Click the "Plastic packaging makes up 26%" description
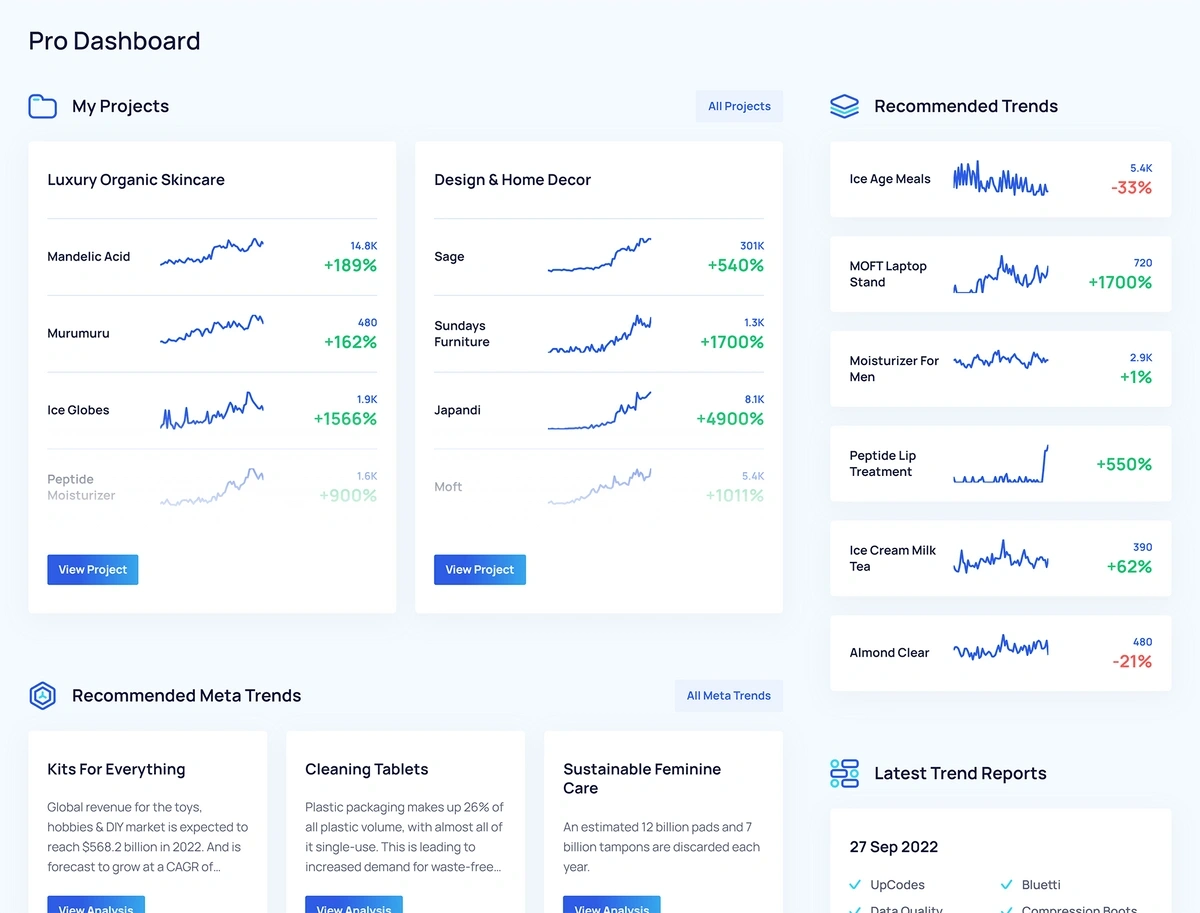This screenshot has height=913, width=1200. (x=405, y=837)
